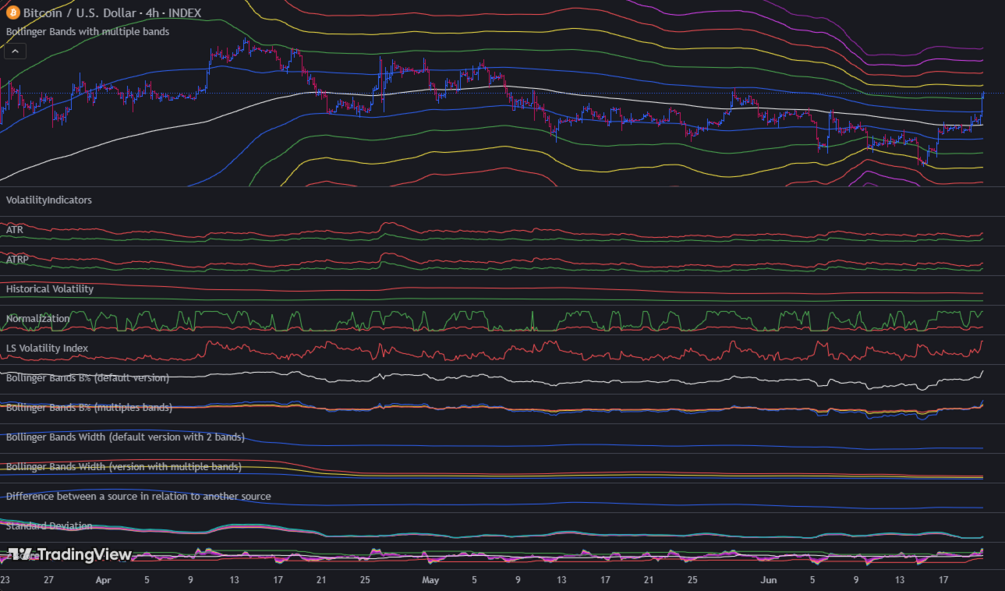Select the ATR indicator label
The width and height of the screenshot is (1005, 591).
click(15, 229)
